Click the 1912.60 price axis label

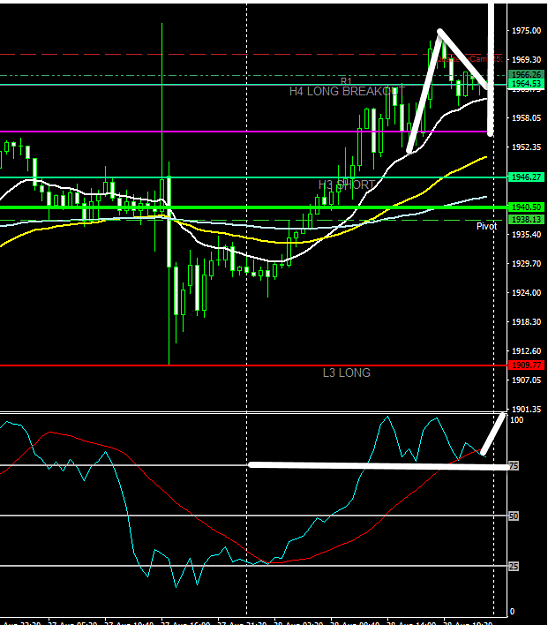(526, 351)
